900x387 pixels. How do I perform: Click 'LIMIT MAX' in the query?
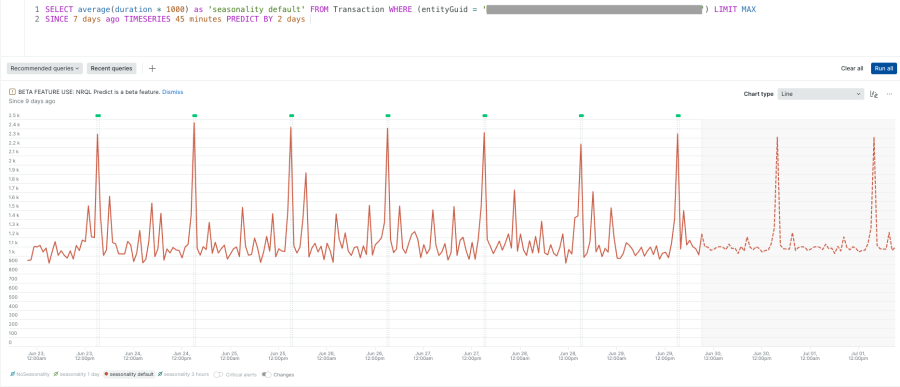click(x=735, y=10)
